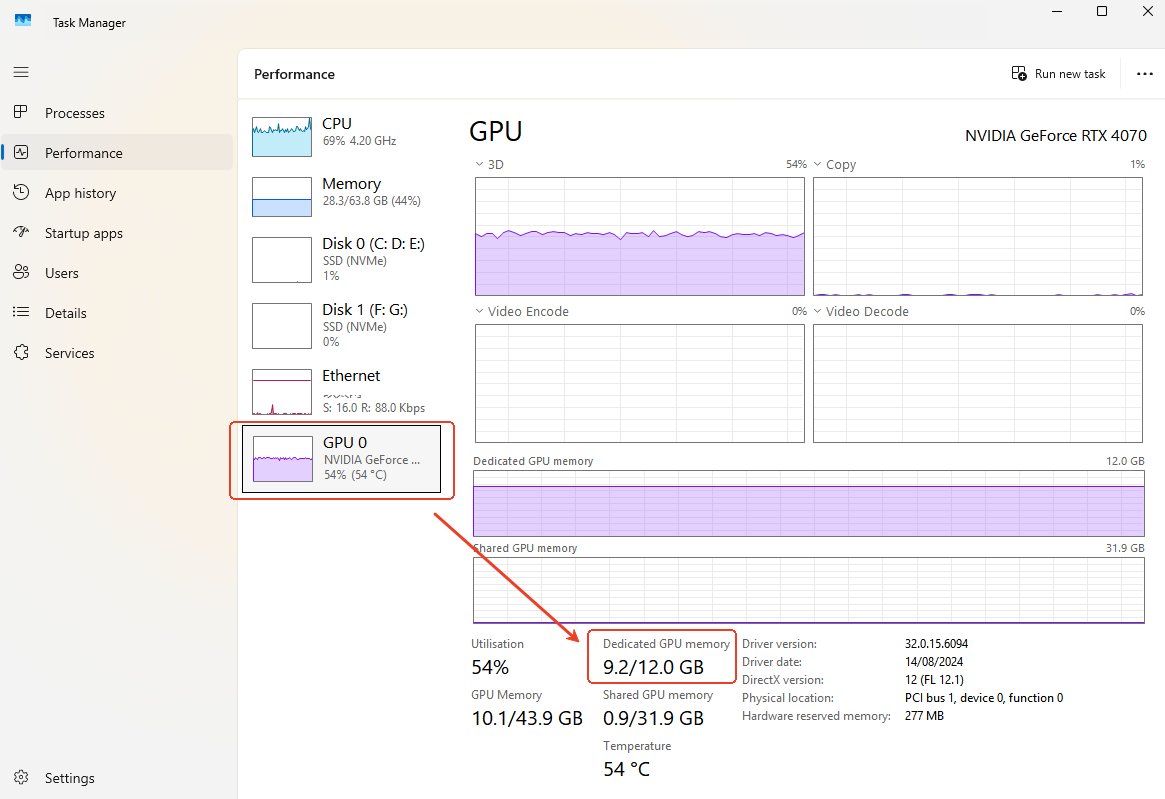The width and height of the screenshot is (1165, 799).
Task: Select the App history icon
Action: pyautogui.click(x=21, y=193)
